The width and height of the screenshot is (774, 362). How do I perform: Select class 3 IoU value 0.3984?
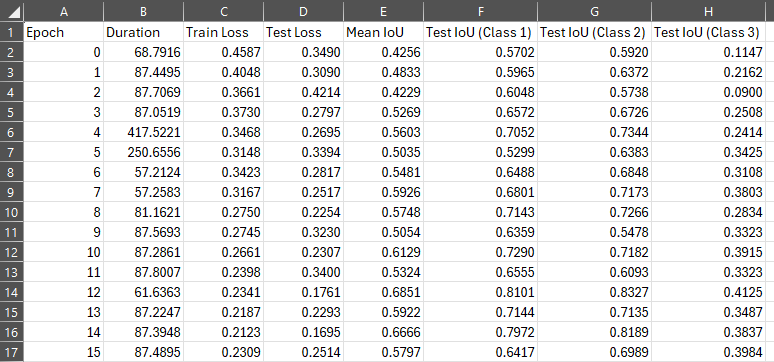click(x=708, y=353)
